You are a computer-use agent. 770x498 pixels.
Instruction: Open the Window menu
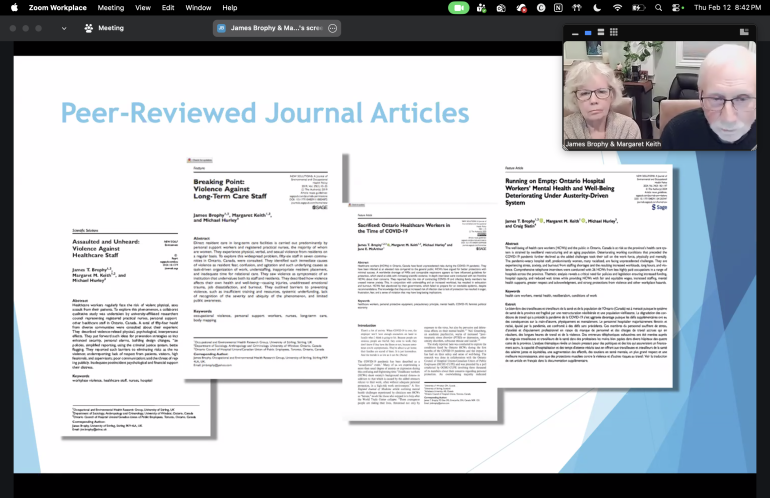click(x=198, y=7)
